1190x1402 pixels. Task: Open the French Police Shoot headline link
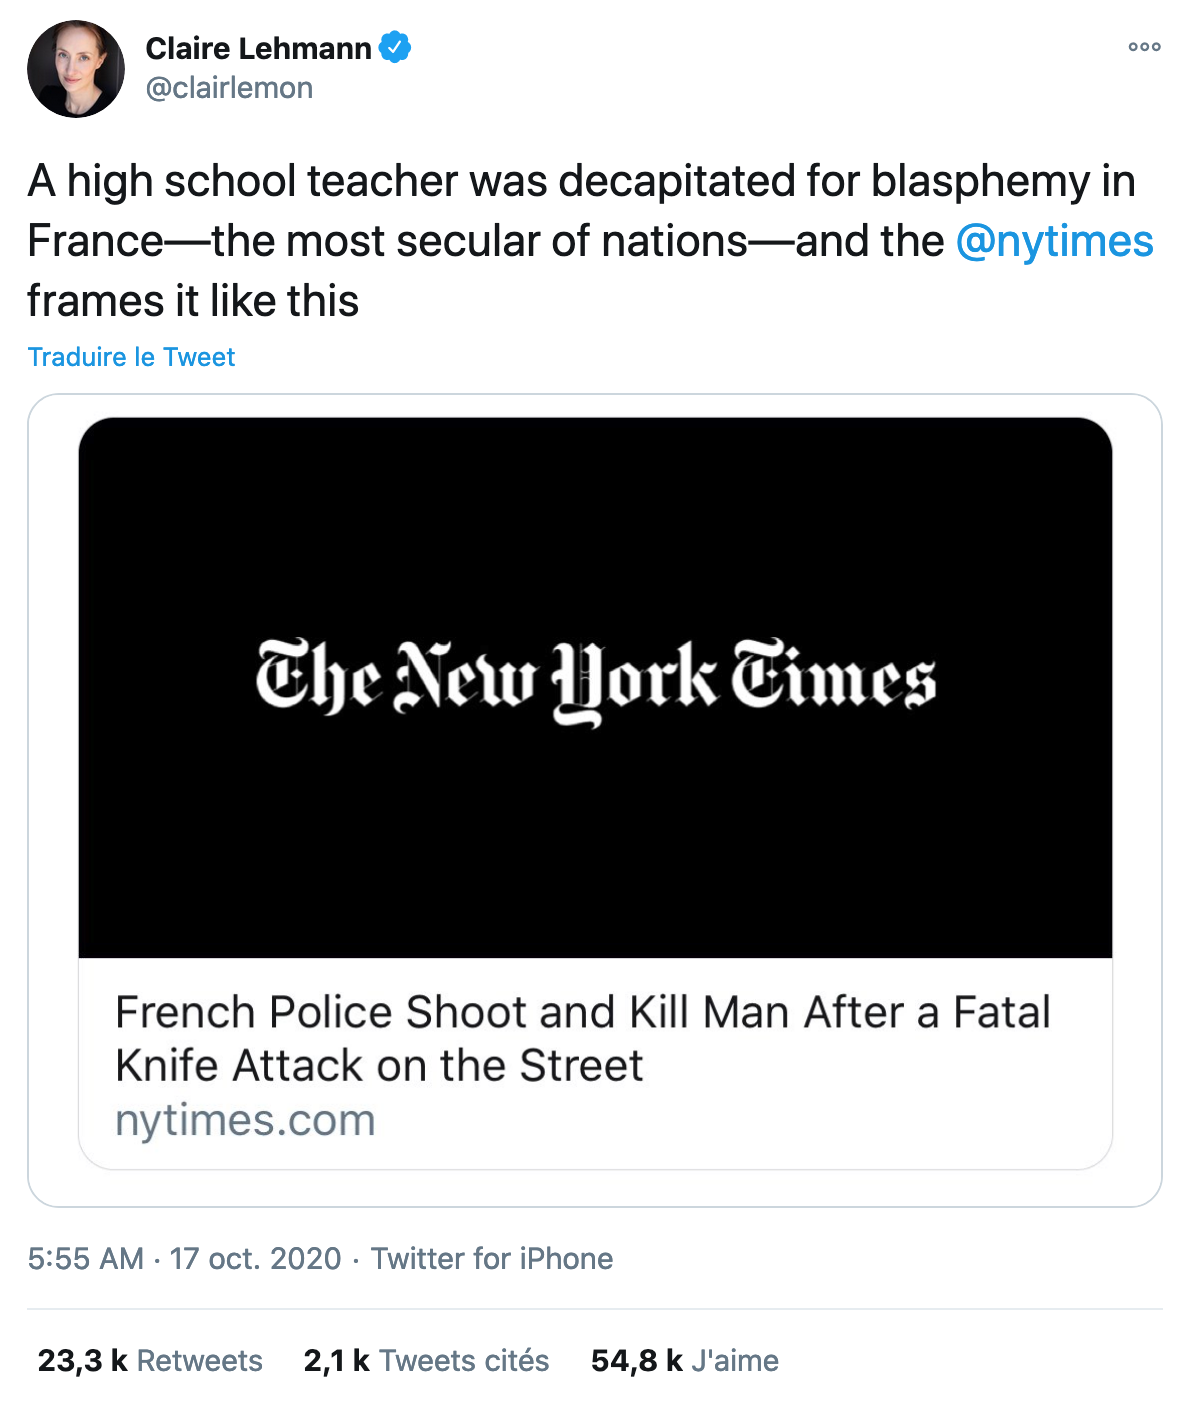[x=582, y=1012]
